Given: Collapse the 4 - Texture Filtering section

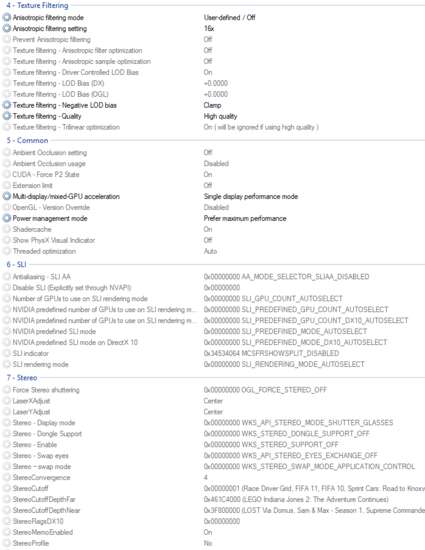Looking at the screenshot, I should pos(37,5).
